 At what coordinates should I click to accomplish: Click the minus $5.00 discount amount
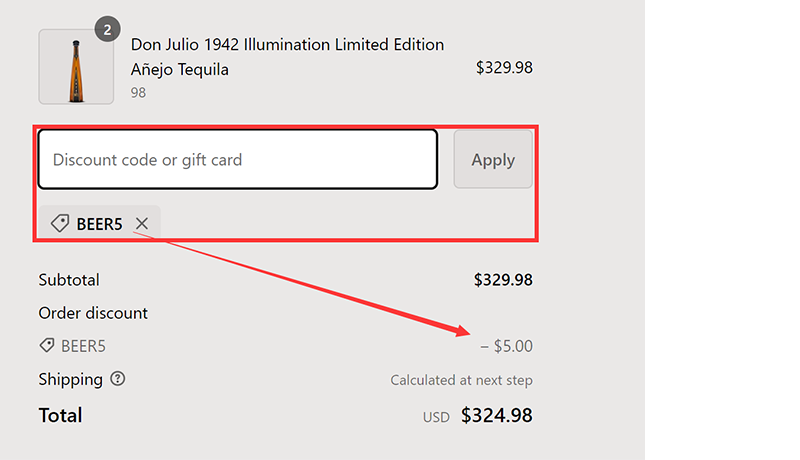[x=506, y=346]
